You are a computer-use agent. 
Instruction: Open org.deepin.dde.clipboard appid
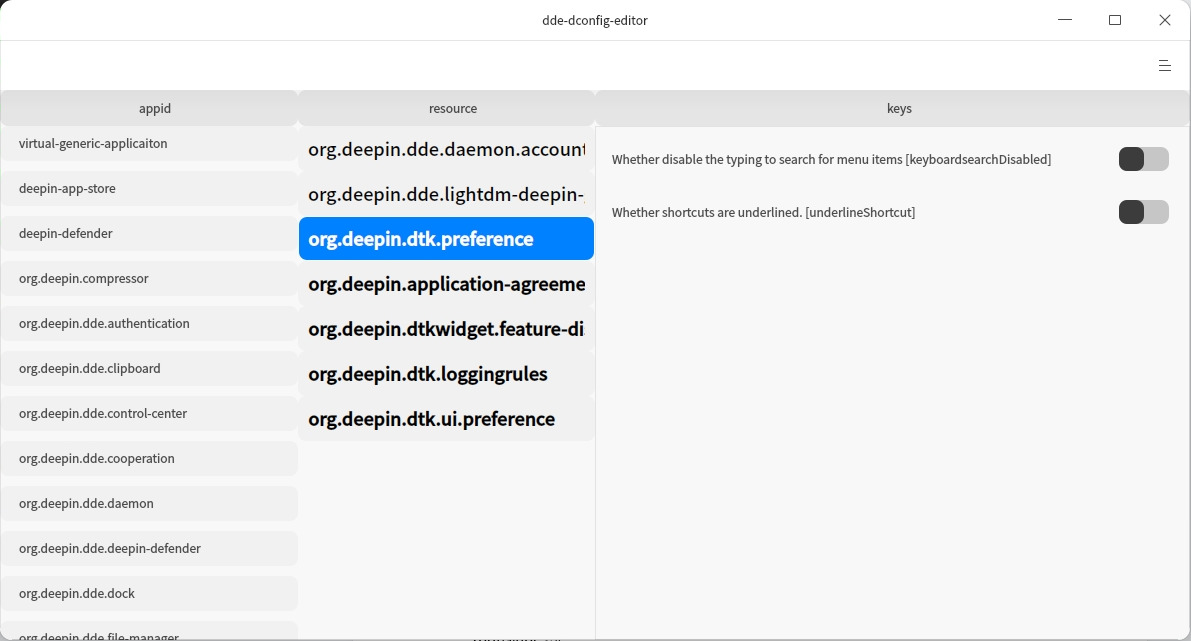coord(149,368)
